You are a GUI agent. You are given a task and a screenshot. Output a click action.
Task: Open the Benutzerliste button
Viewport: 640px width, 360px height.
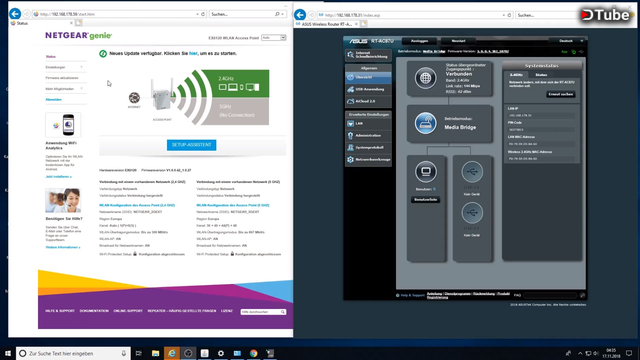click(425, 200)
